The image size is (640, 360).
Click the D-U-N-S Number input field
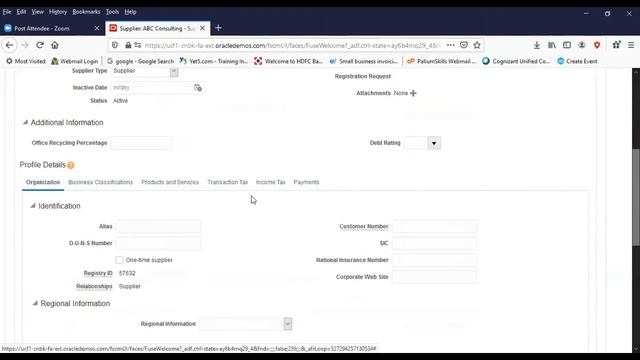click(x=158, y=243)
